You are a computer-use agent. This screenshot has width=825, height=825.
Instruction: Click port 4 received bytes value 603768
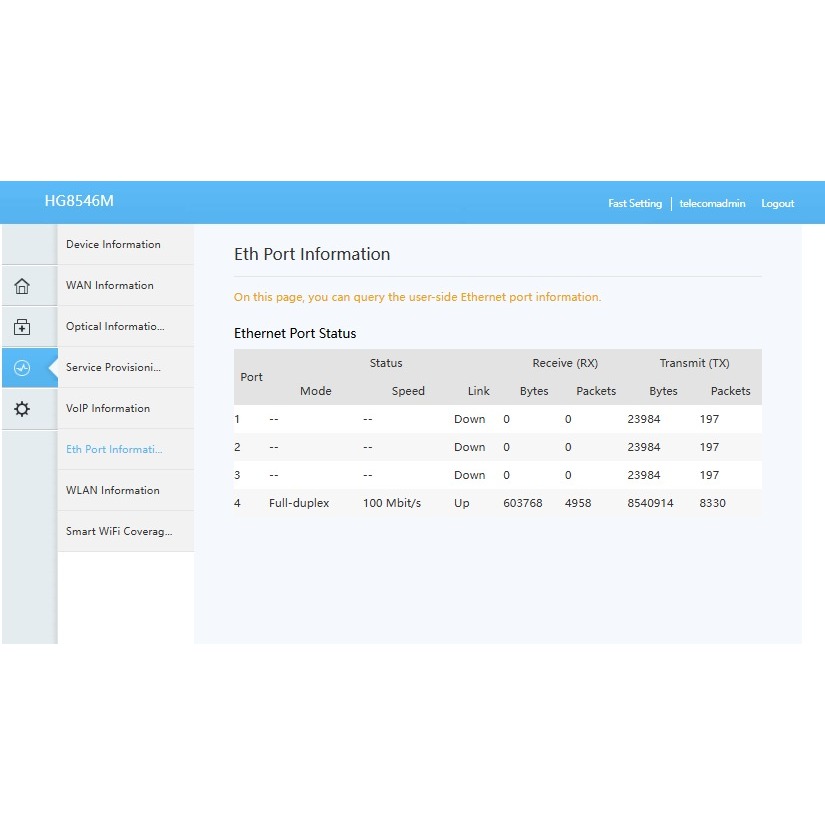[523, 503]
